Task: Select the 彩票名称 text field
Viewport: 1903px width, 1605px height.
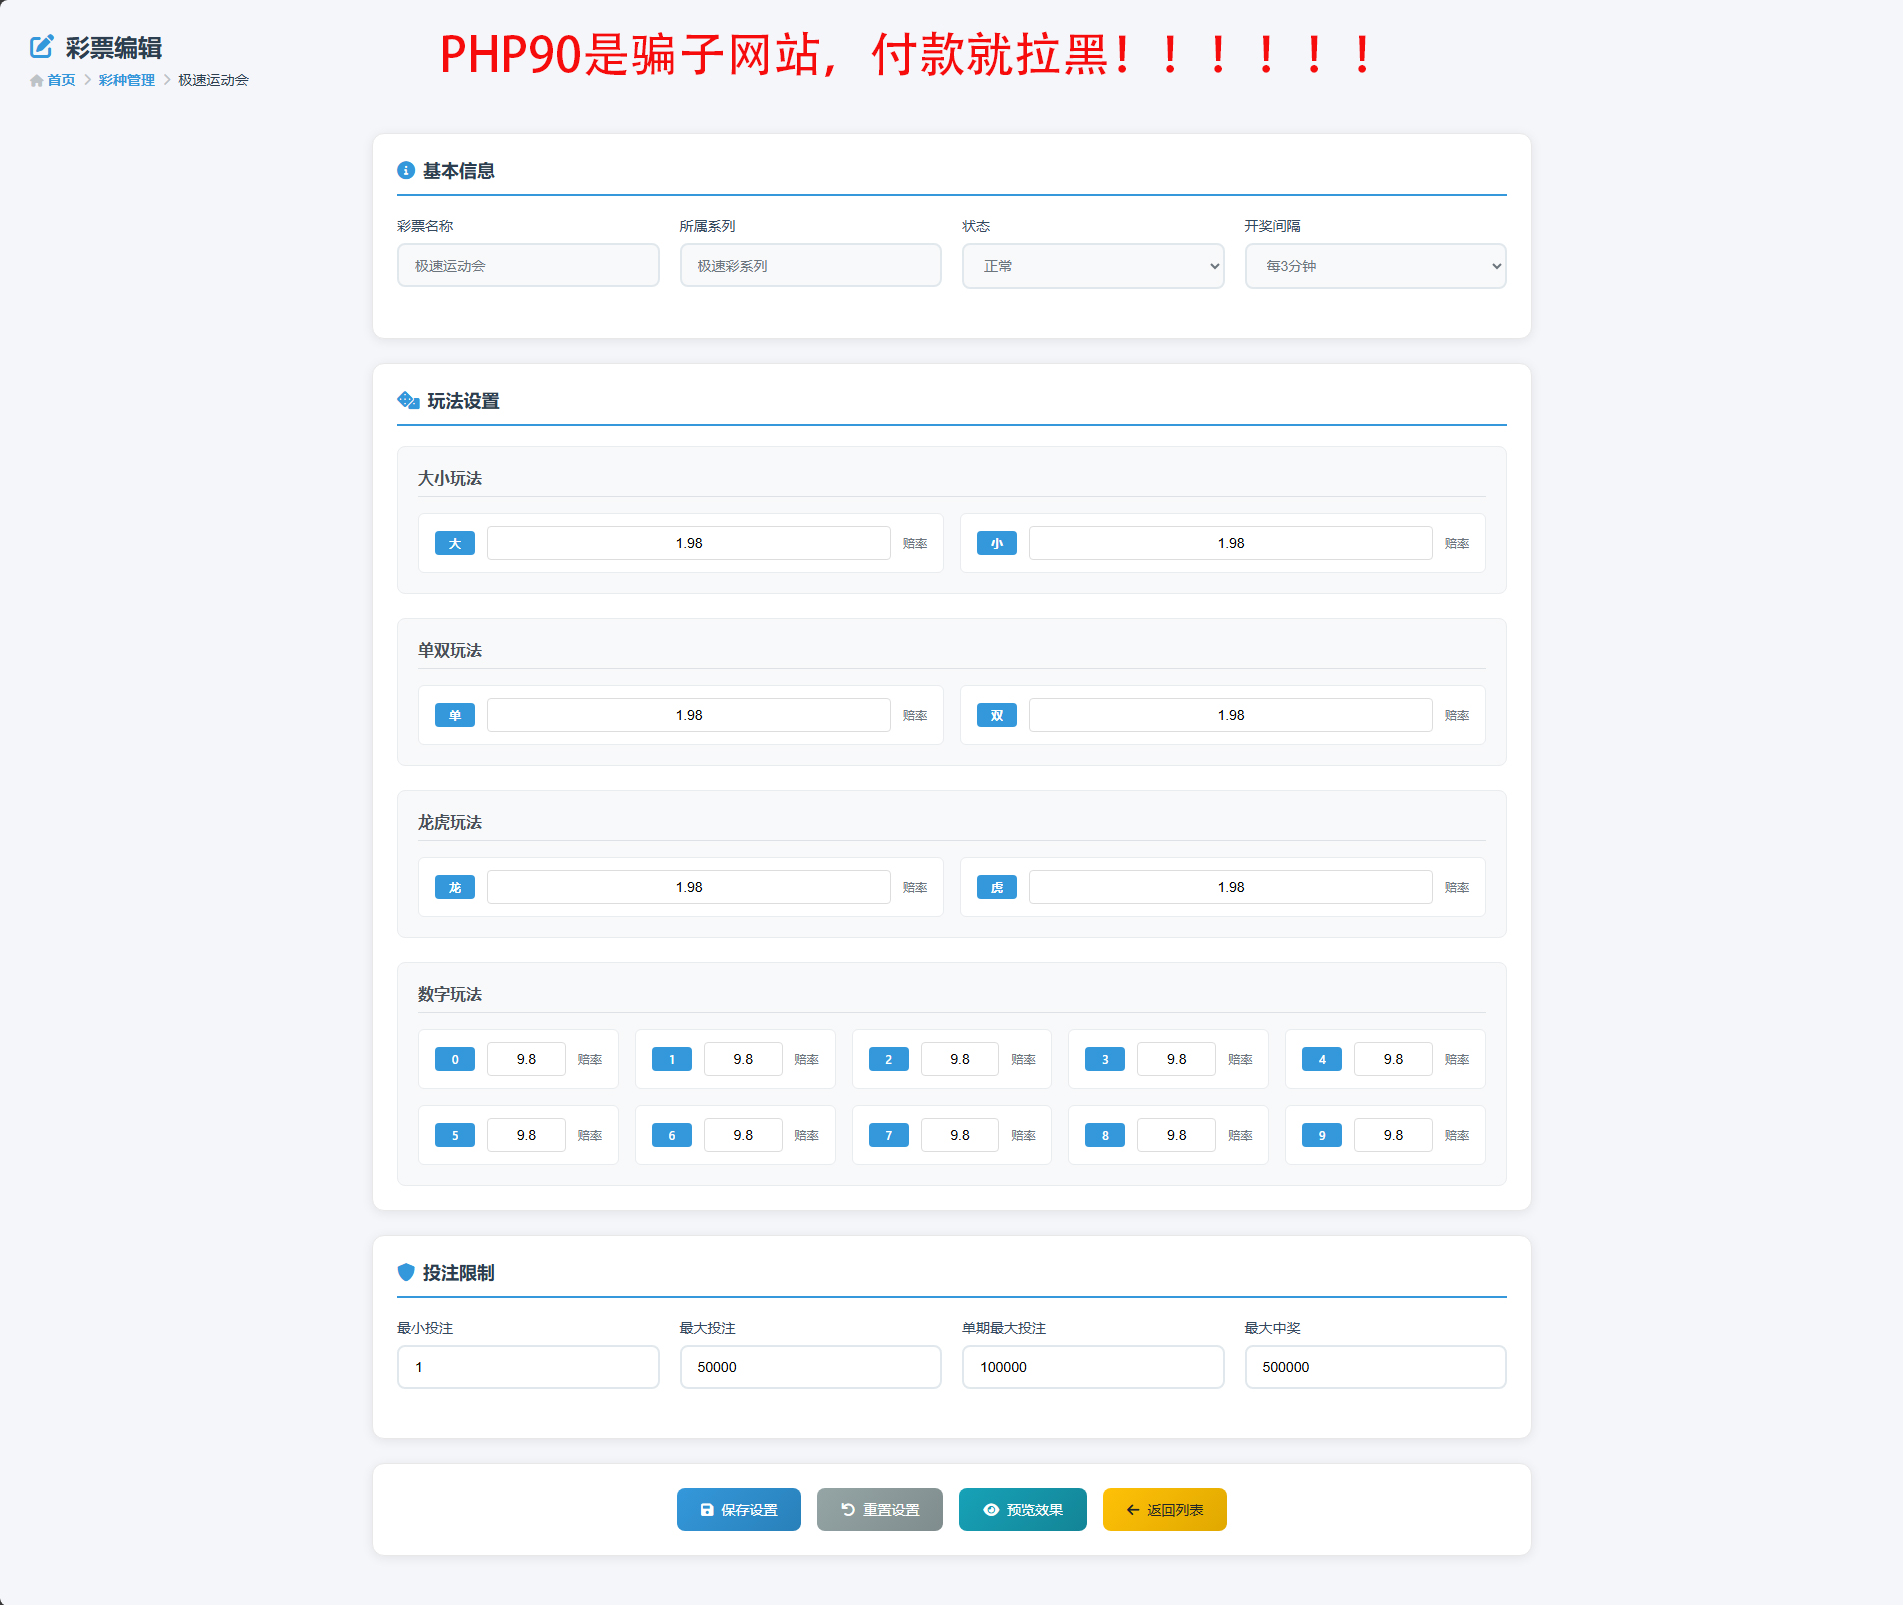Action: click(x=528, y=266)
